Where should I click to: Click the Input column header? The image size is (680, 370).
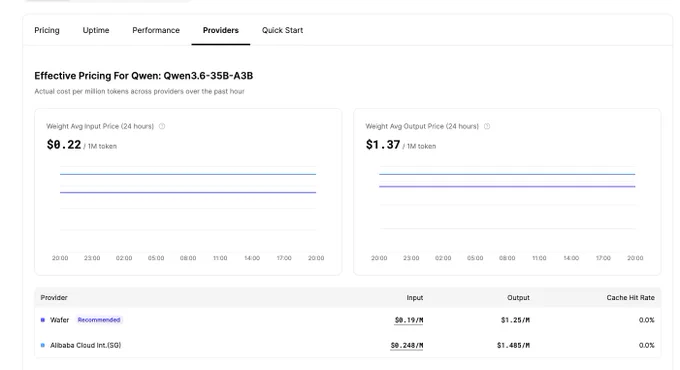coord(415,298)
